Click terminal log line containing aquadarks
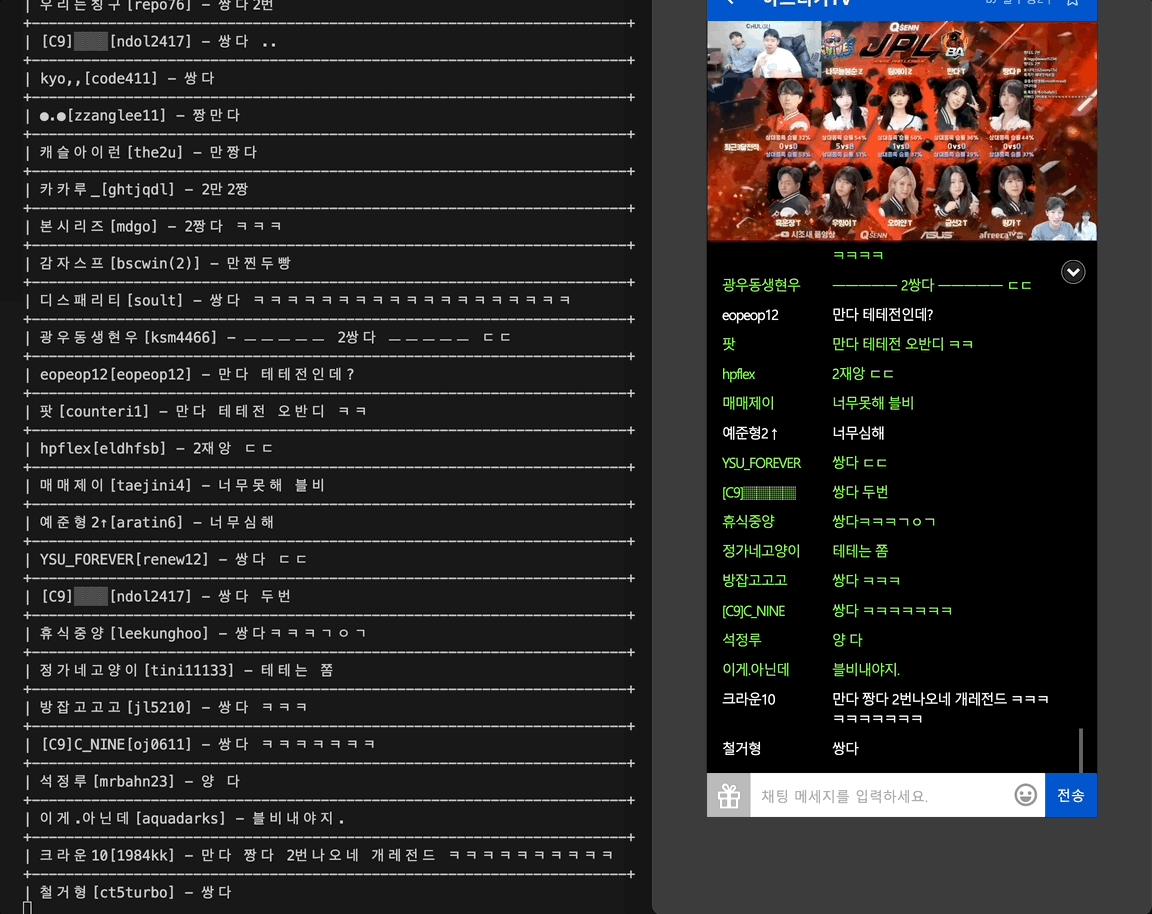 [185, 818]
